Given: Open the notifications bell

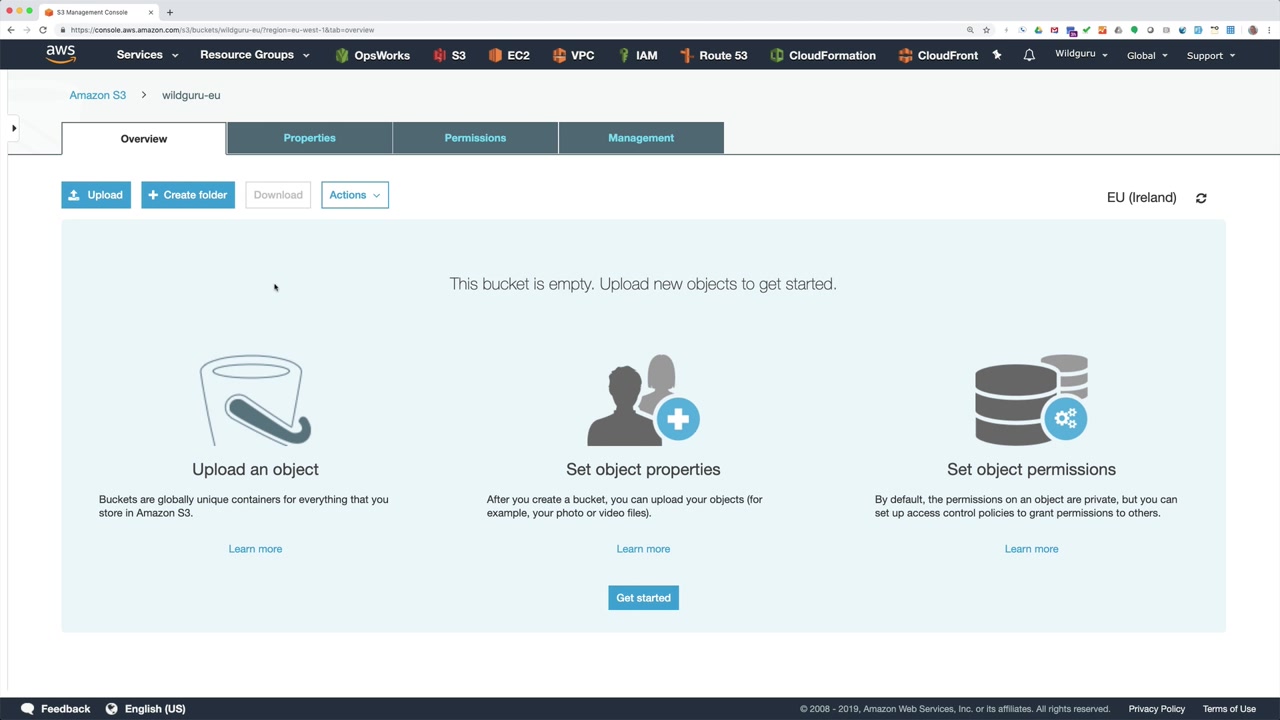Looking at the screenshot, I should coord(1029,55).
